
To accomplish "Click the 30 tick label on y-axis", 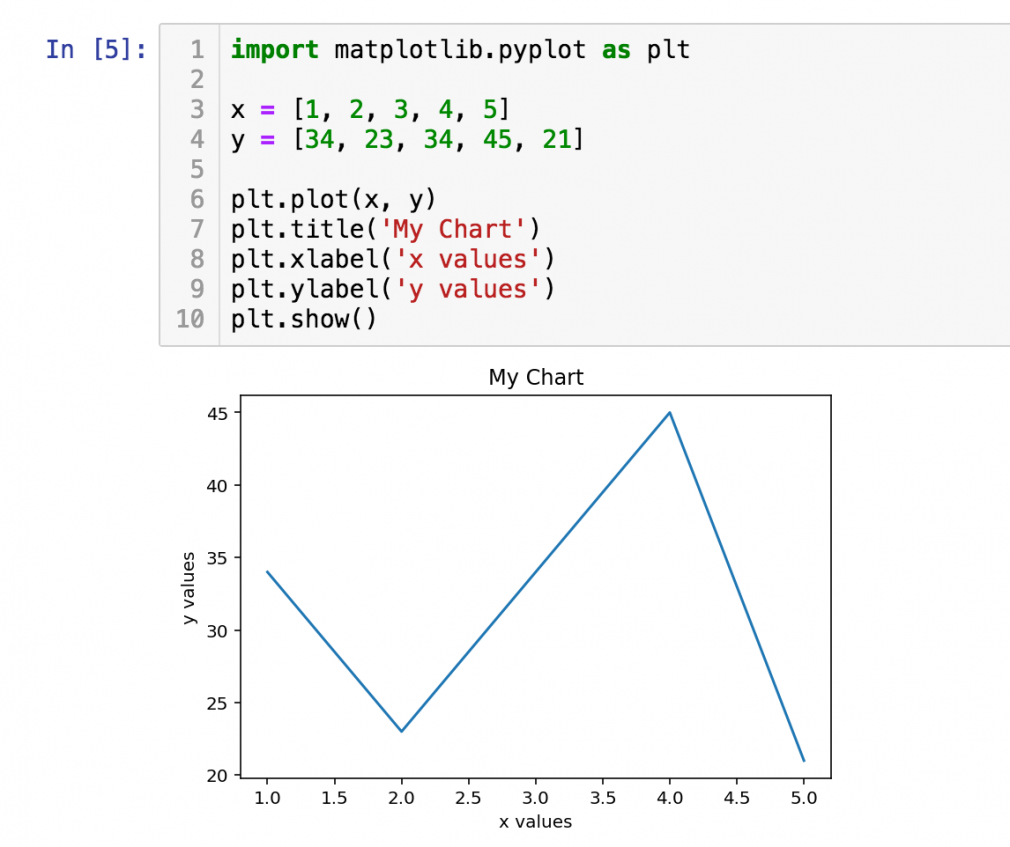I will tap(217, 631).
